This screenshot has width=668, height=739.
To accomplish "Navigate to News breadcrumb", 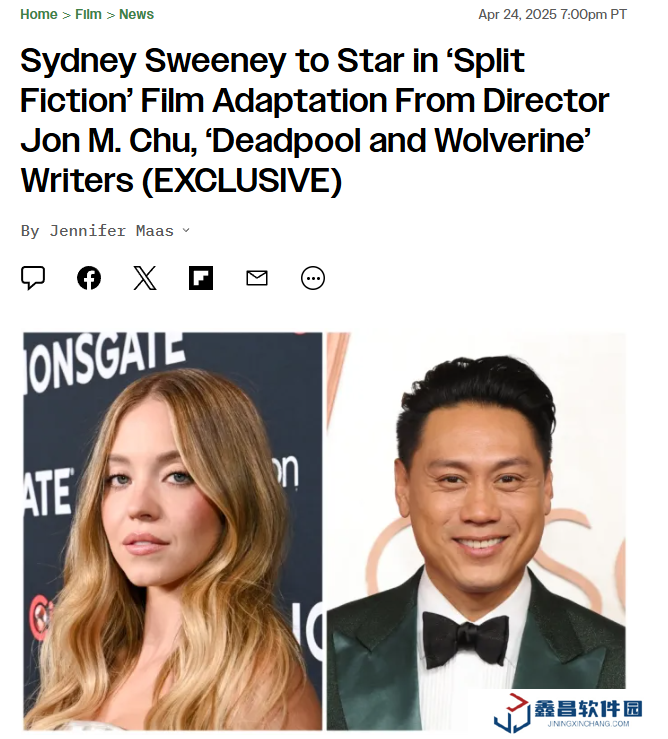I will tap(136, 15).
